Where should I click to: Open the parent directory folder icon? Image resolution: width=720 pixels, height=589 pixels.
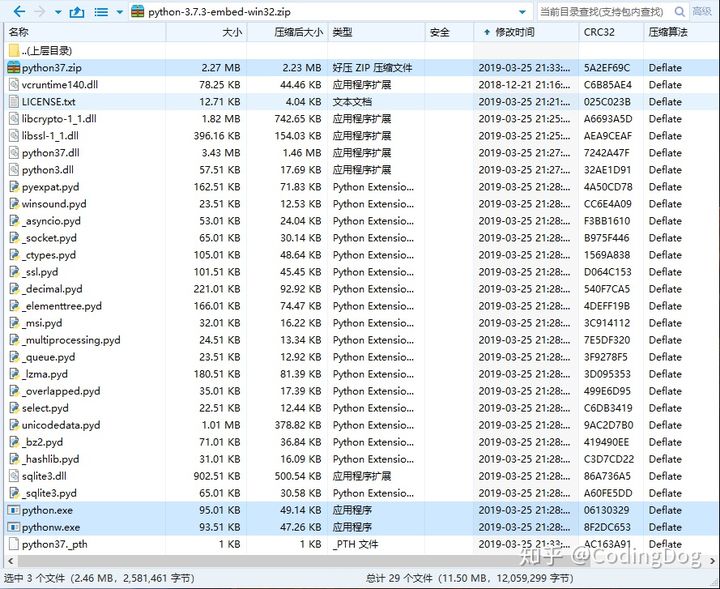pyautogui.click(x=14, y=50)
